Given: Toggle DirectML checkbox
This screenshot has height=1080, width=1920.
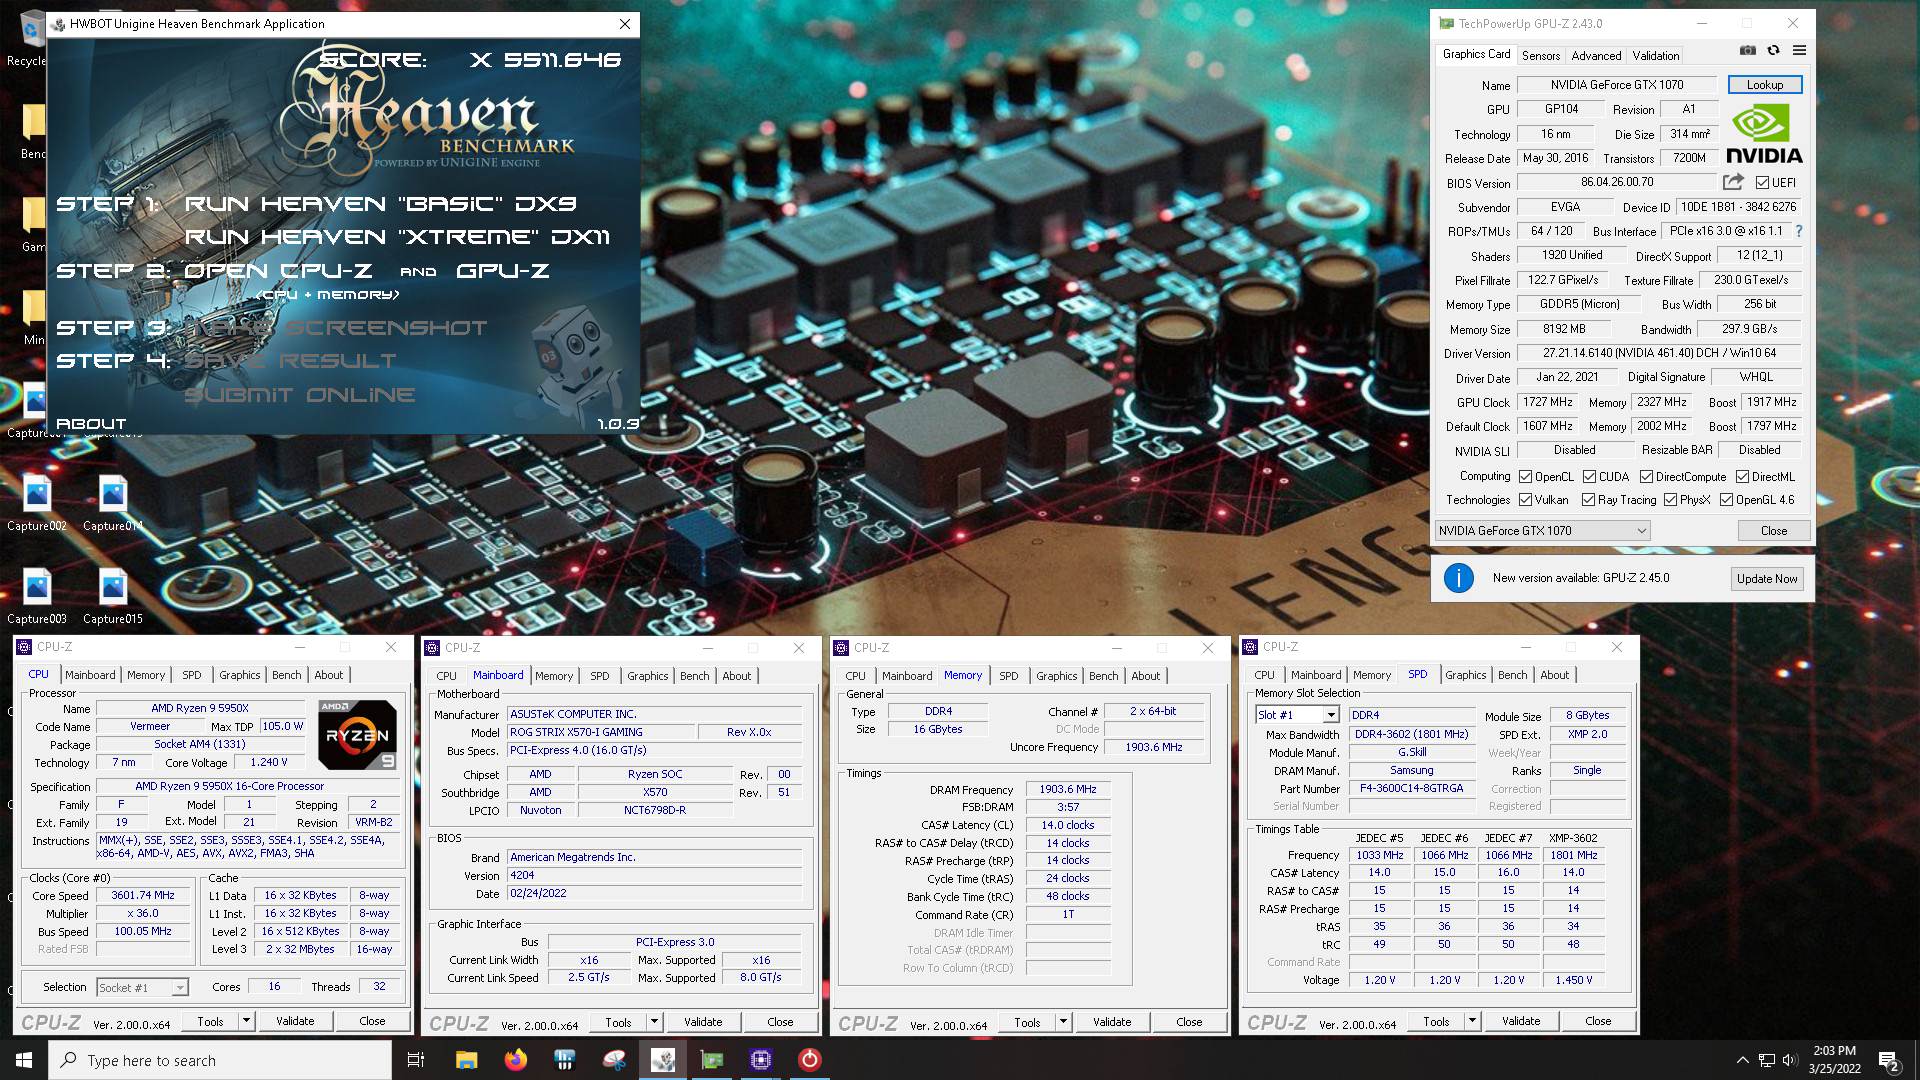Looking at the screenshot, I should tap(1742, 477).
